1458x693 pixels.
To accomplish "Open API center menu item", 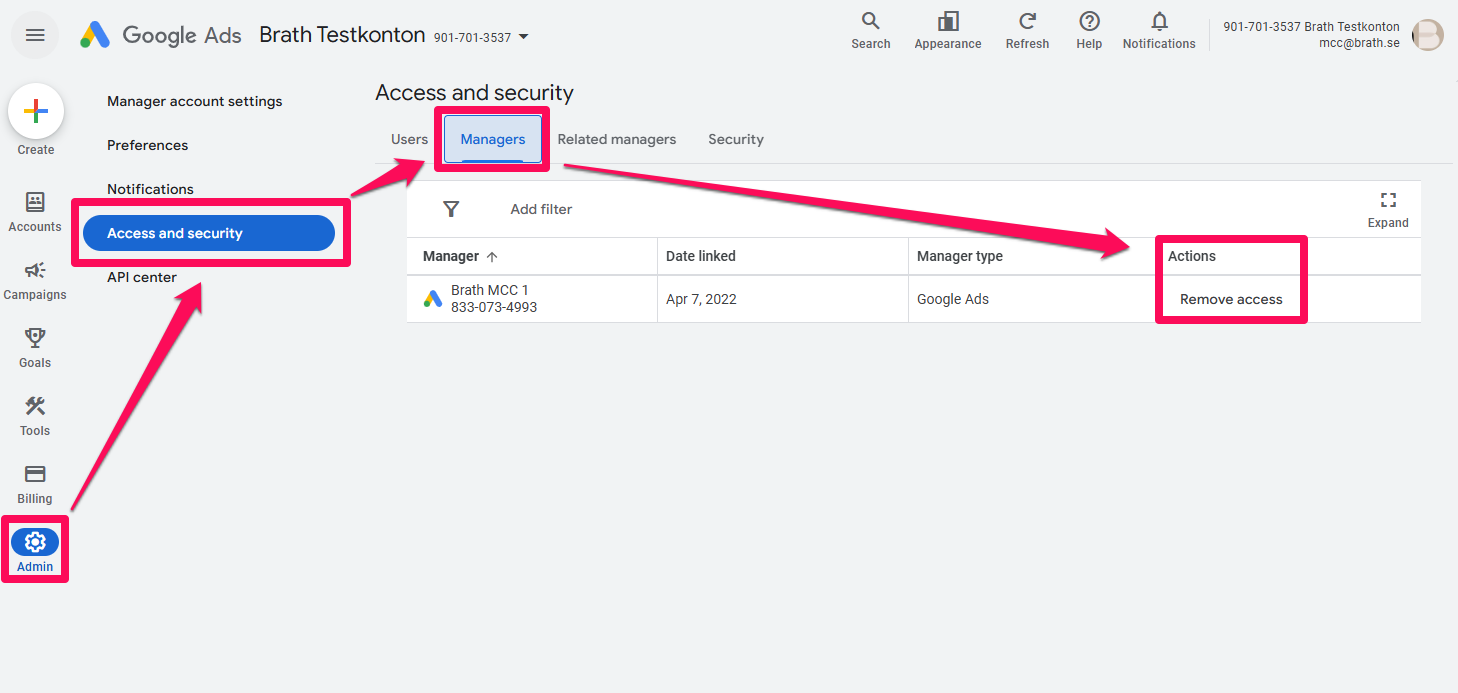I will (x=142, y=277).
